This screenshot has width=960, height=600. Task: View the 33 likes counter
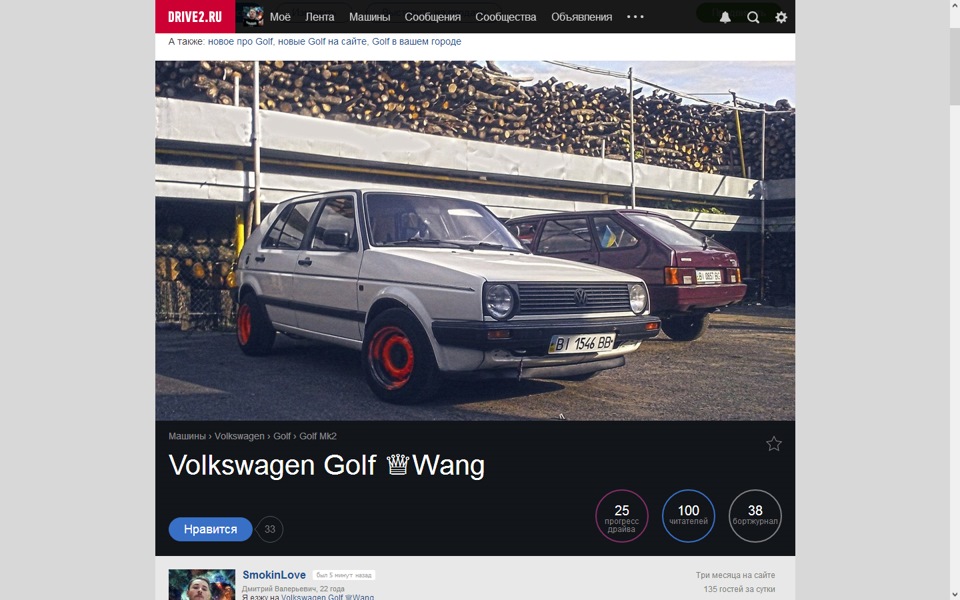[270, 529]
